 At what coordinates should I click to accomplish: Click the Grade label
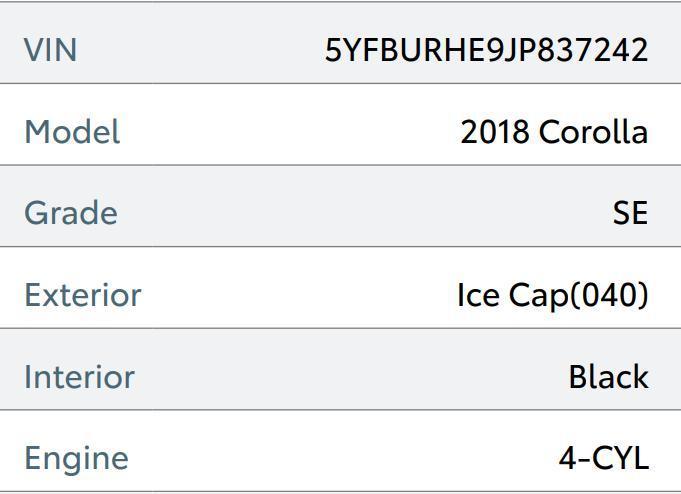70,213
